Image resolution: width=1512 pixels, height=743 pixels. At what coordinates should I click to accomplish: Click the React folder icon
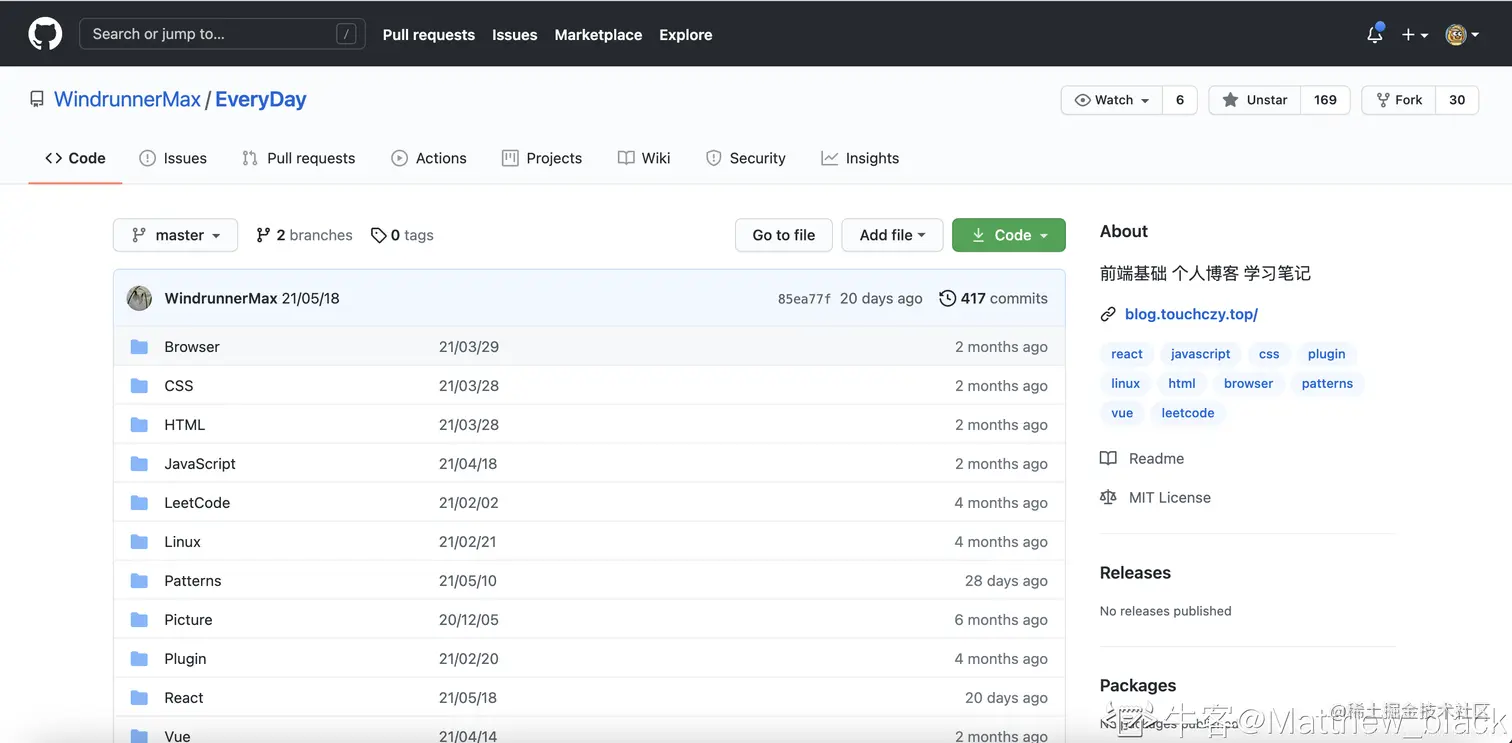(x=139, y=698)
